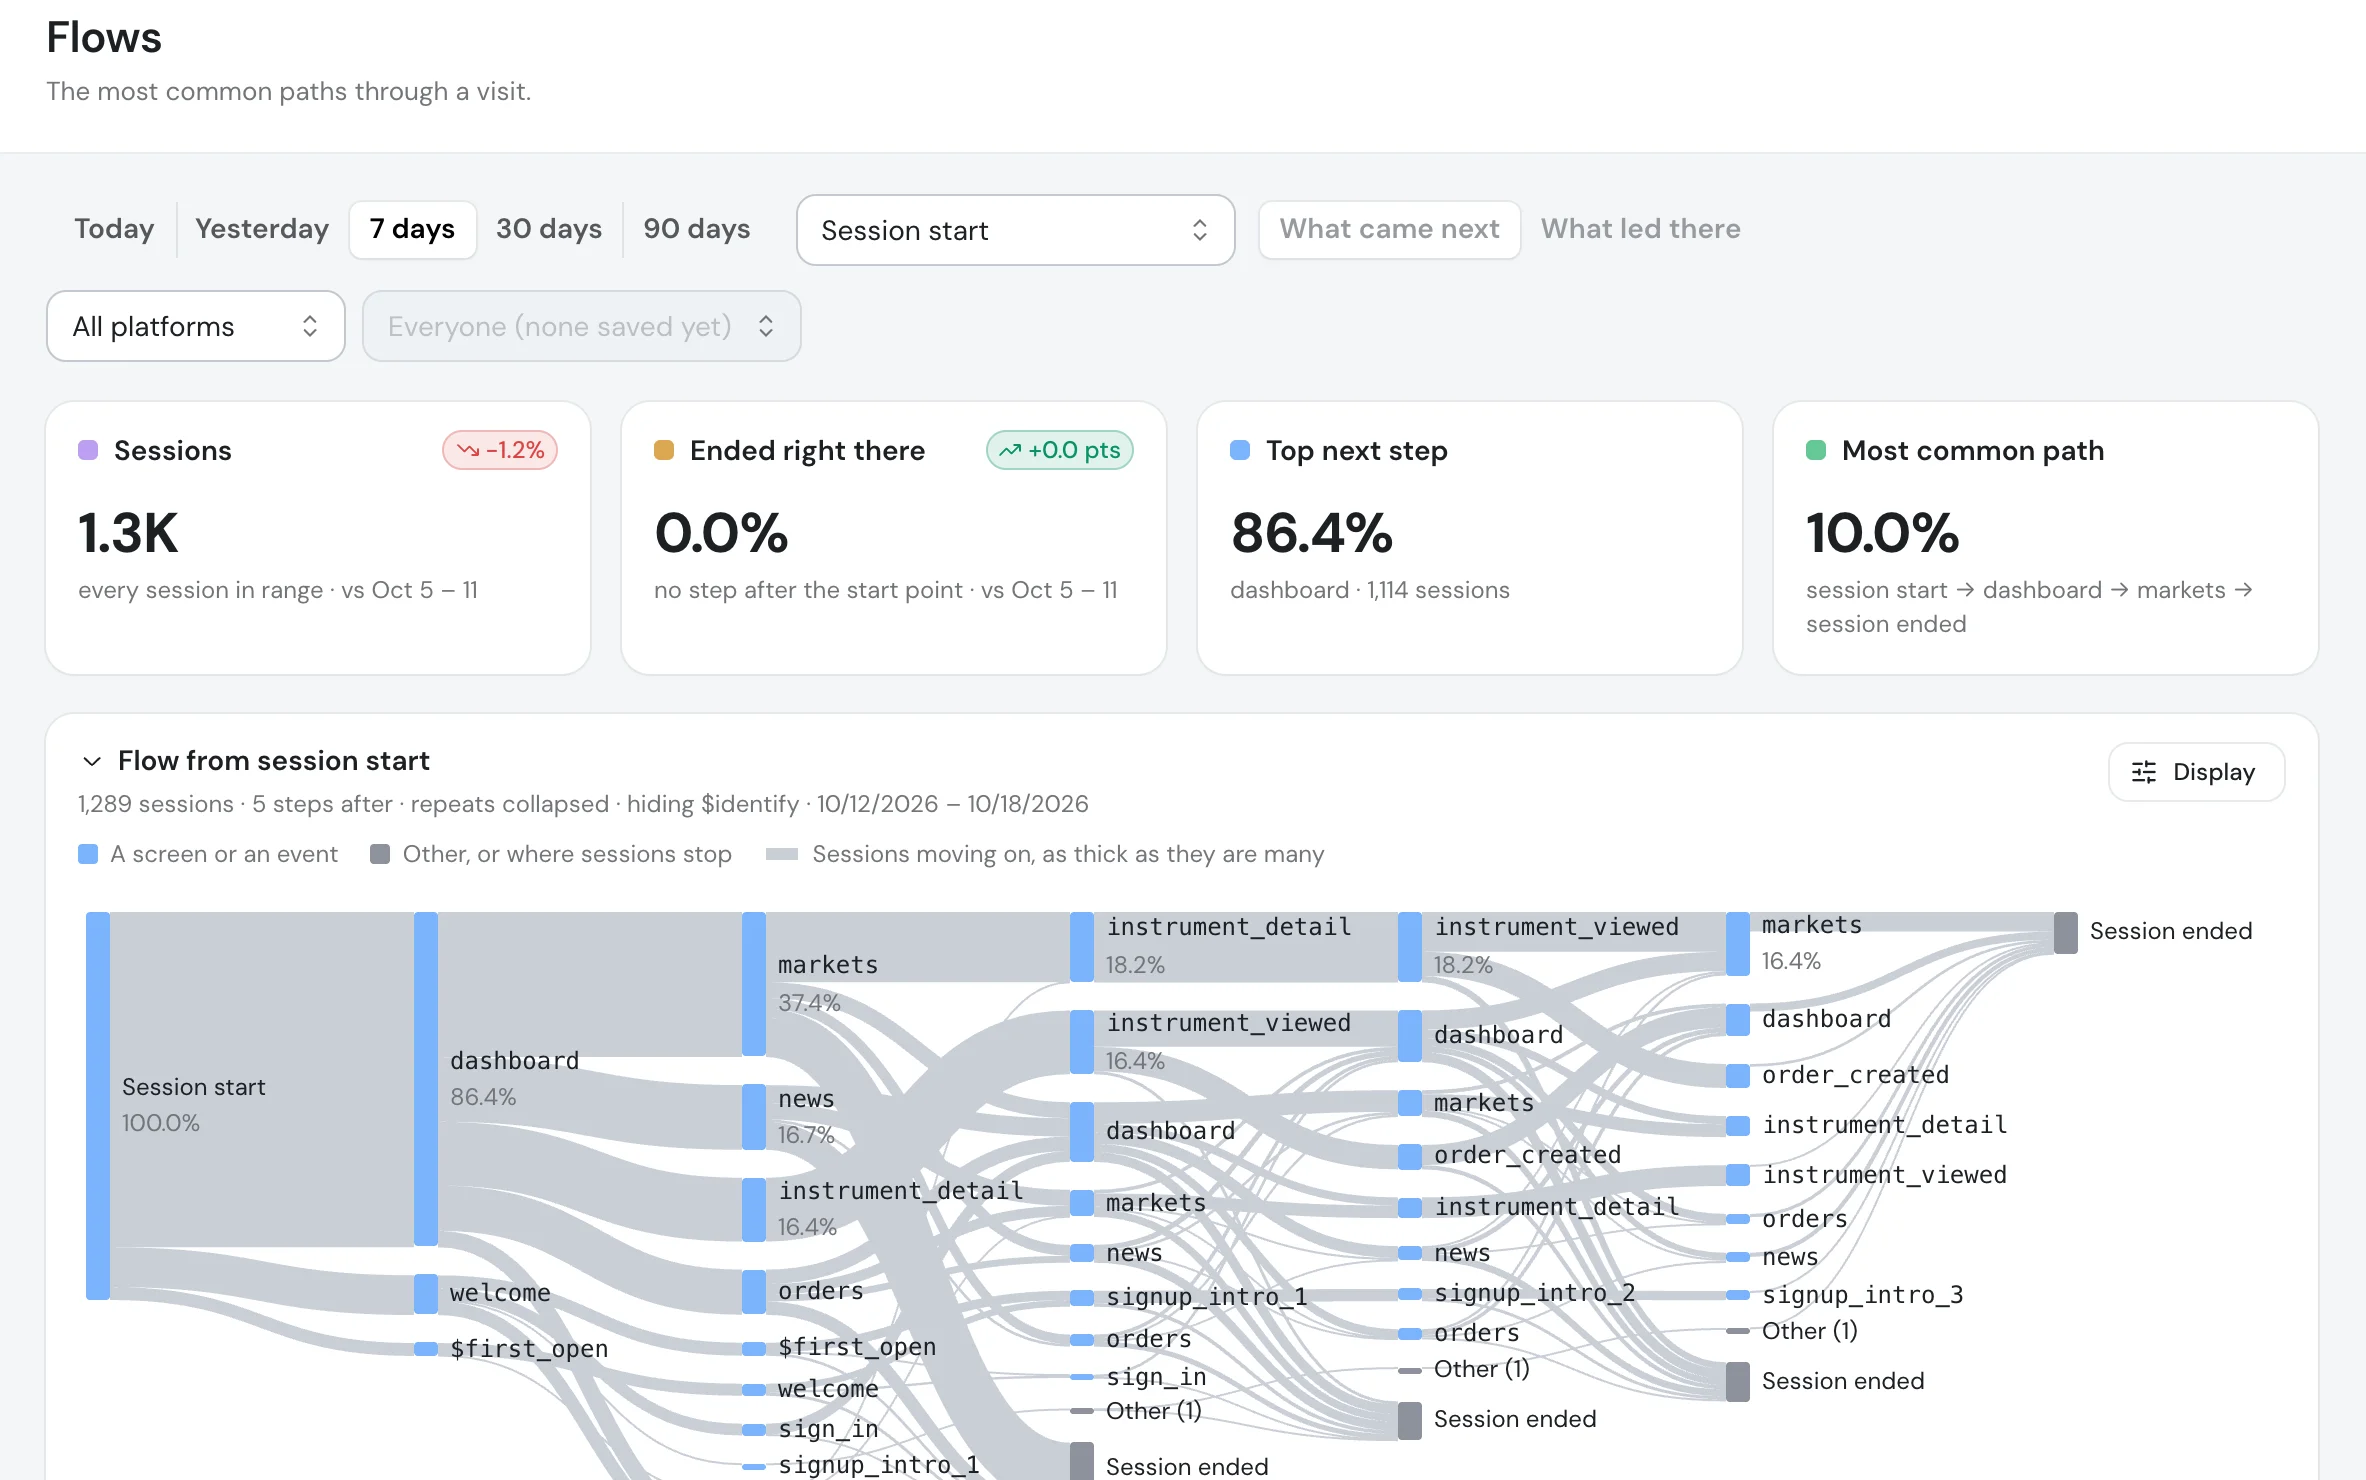Open the Display settings button
2366x1480 pixels.
click(2196, 772)
